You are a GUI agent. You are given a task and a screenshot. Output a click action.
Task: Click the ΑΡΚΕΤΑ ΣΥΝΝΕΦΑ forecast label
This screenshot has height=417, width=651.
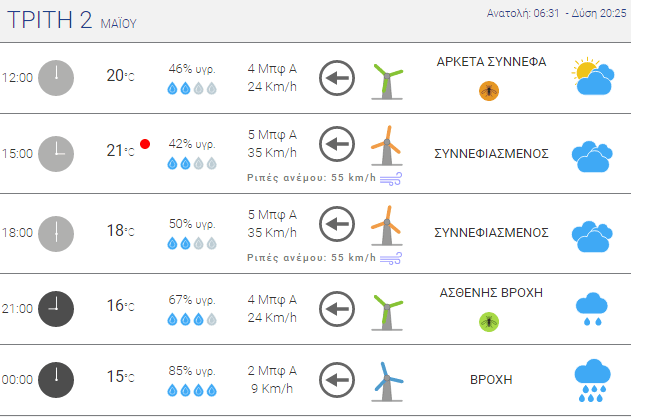click(491, 61)
